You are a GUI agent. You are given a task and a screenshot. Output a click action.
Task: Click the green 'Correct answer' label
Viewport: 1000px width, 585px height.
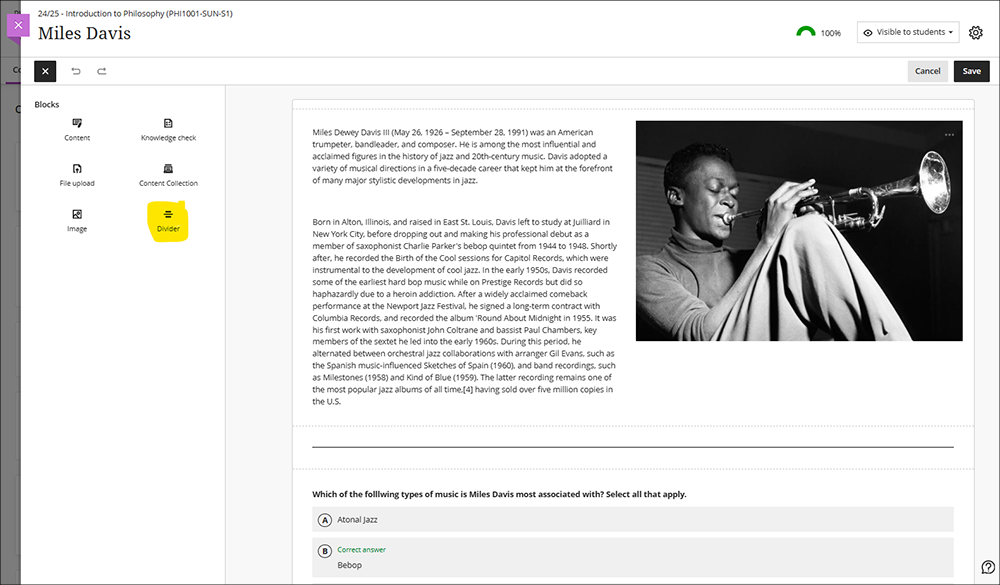(362, 550)
